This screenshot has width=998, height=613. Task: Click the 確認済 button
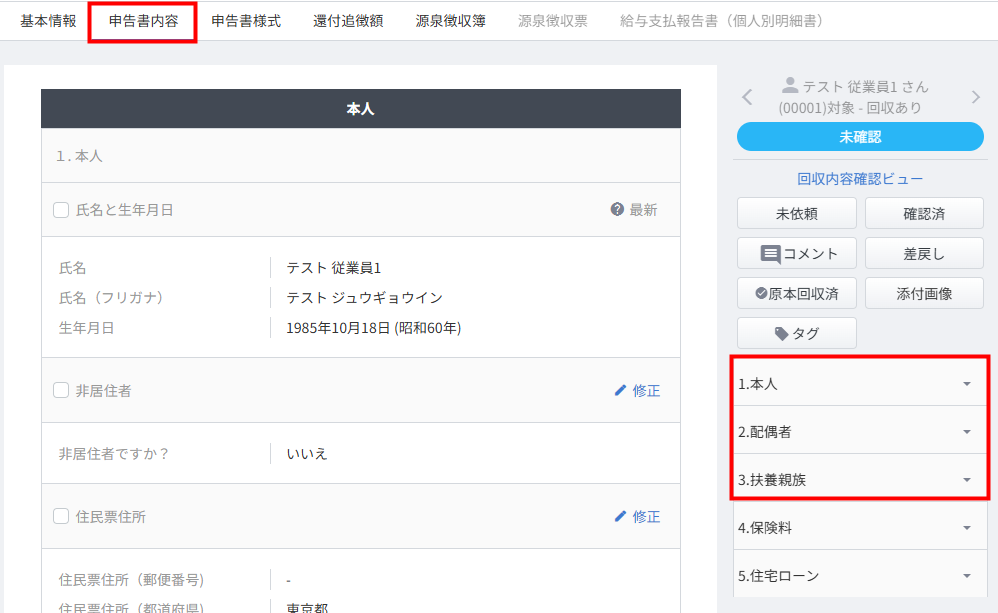924,214
